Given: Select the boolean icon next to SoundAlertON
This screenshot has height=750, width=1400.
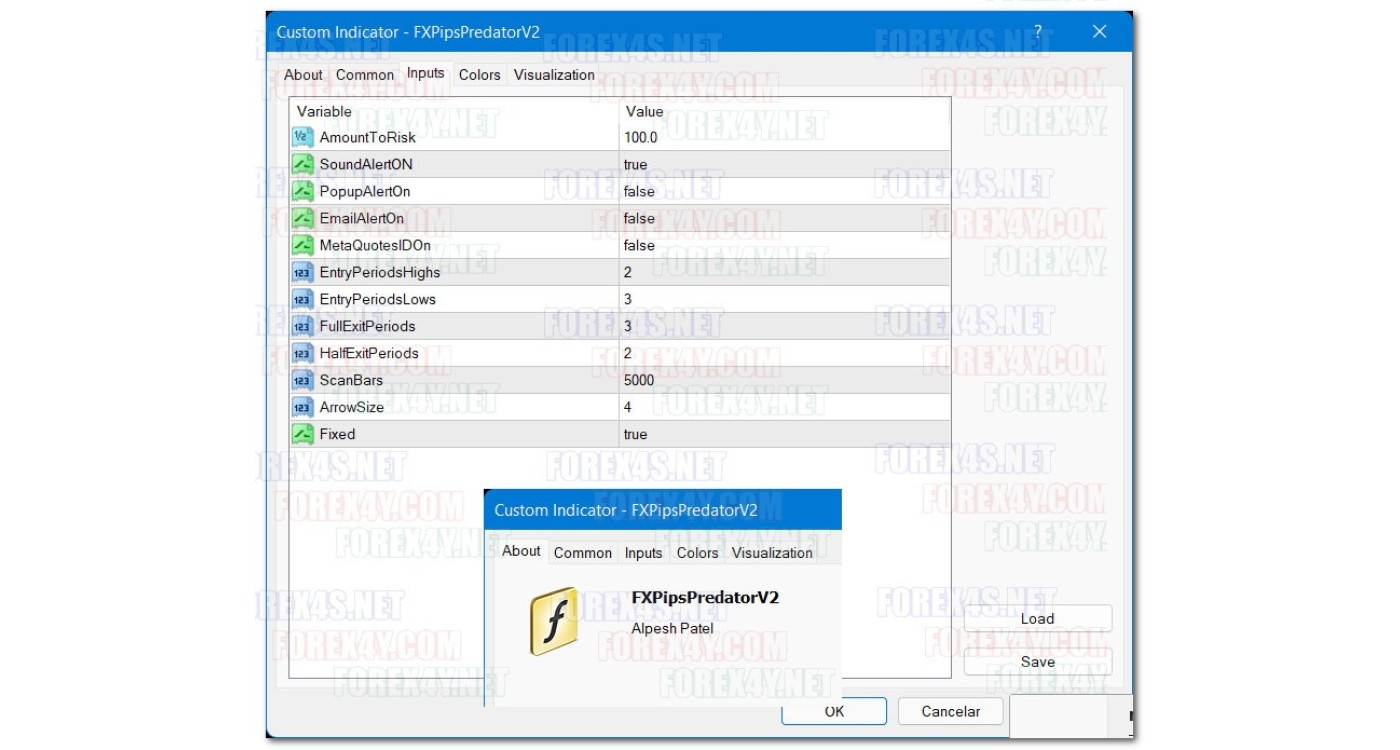Looking at the screenshot, I should 303,163.
